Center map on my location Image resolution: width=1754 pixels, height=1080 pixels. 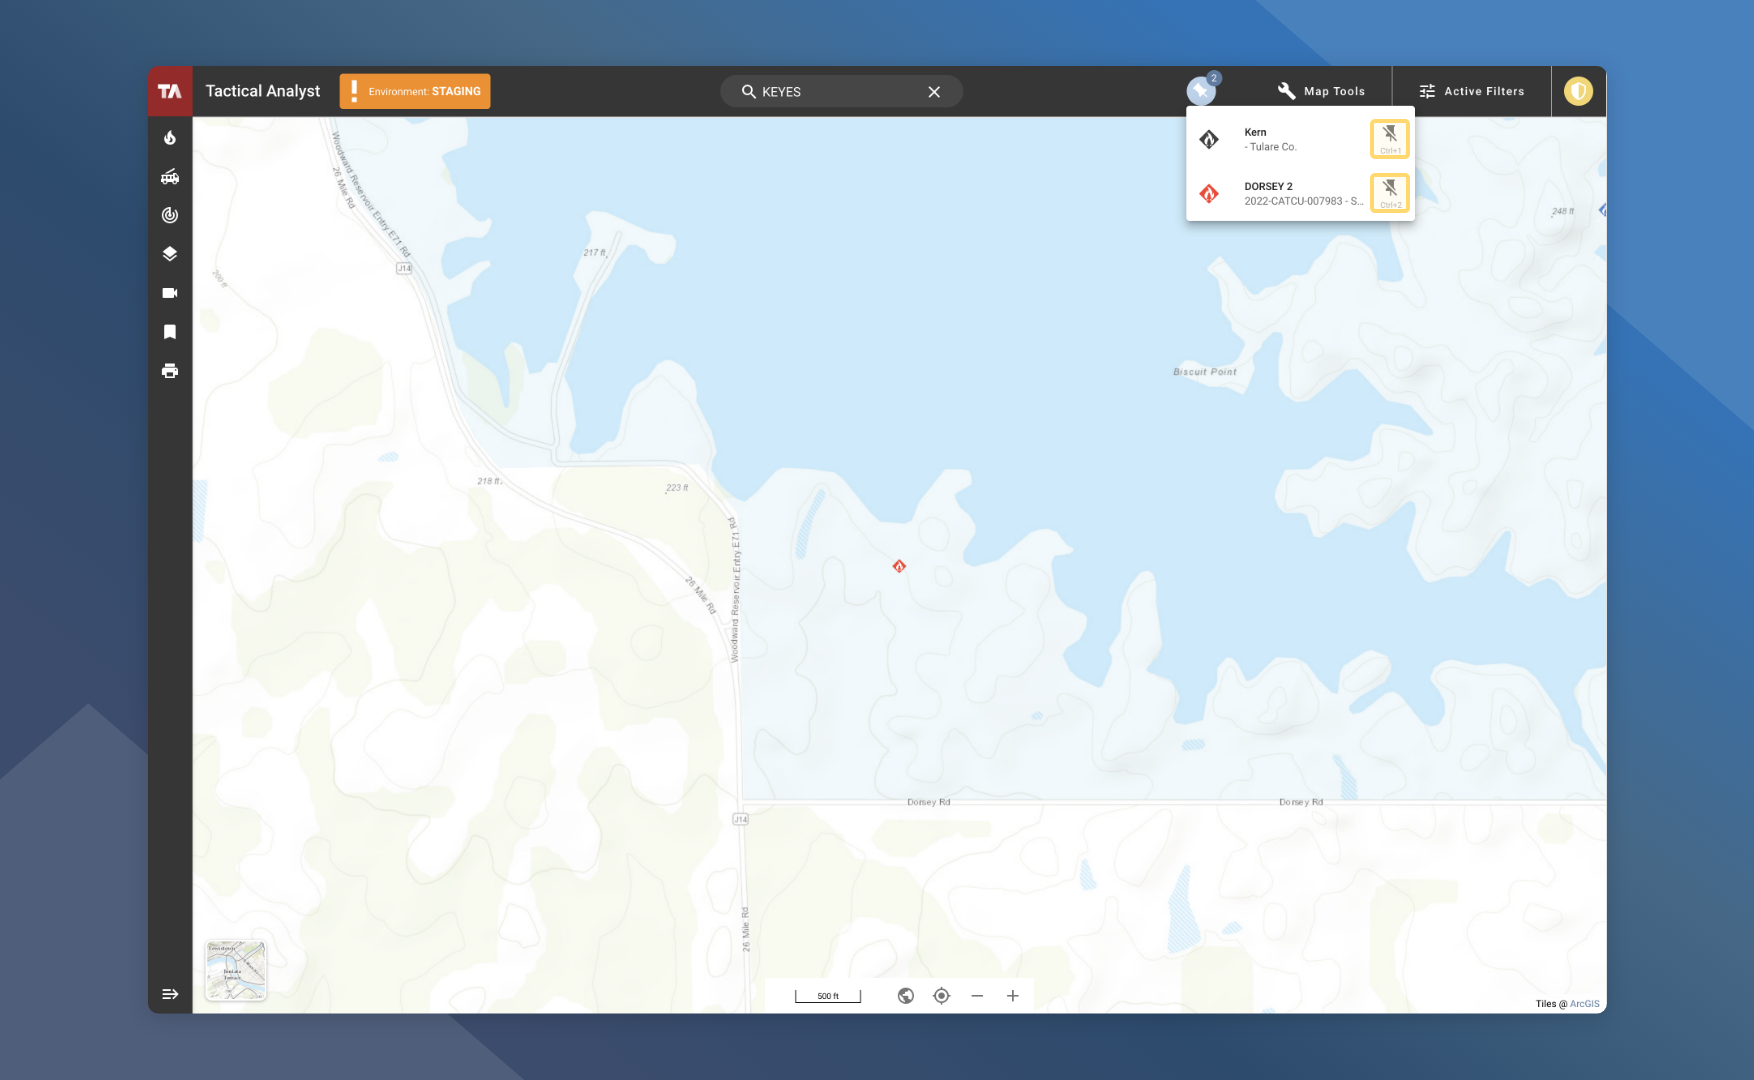click(941, 996)
